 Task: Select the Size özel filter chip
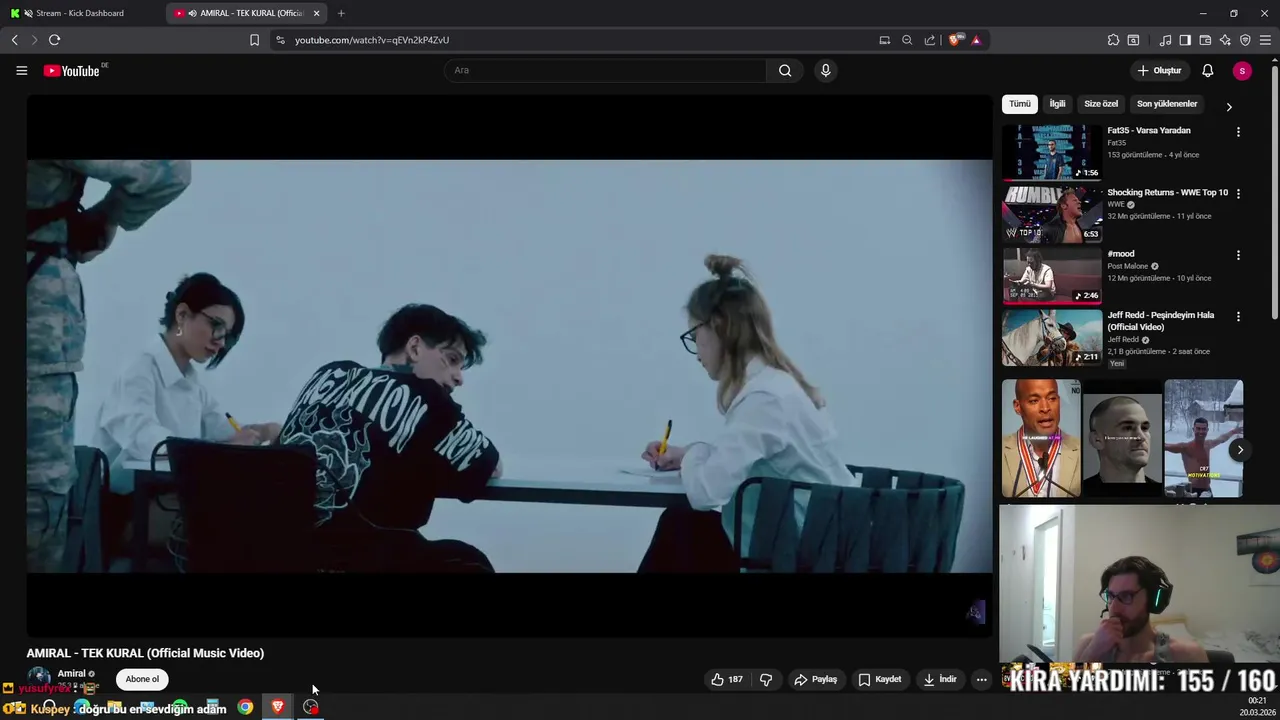(1101, 104)
